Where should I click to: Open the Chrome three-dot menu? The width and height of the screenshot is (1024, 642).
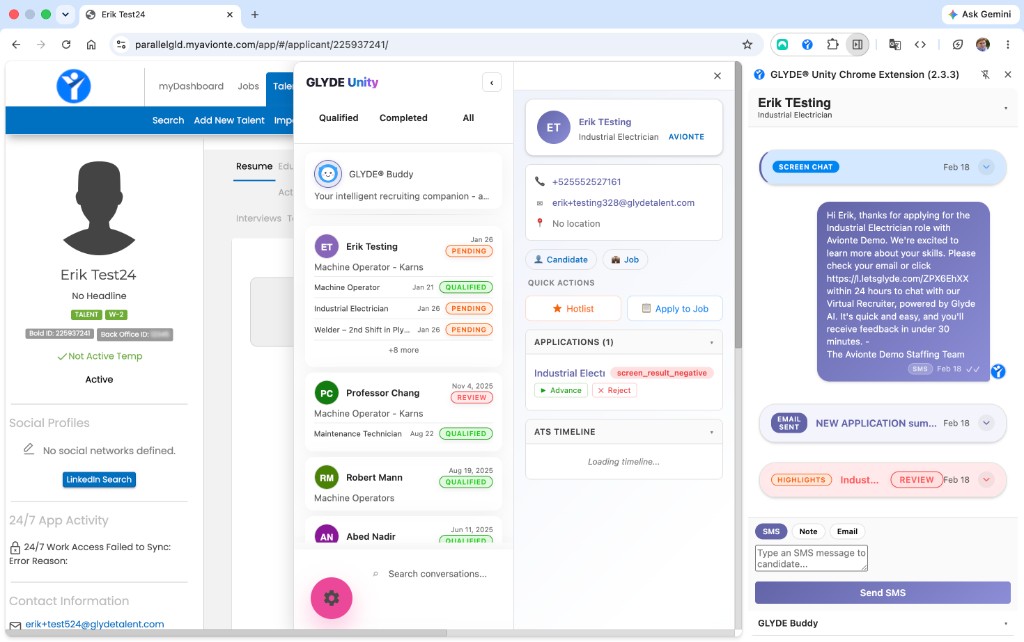(1008, 44)
